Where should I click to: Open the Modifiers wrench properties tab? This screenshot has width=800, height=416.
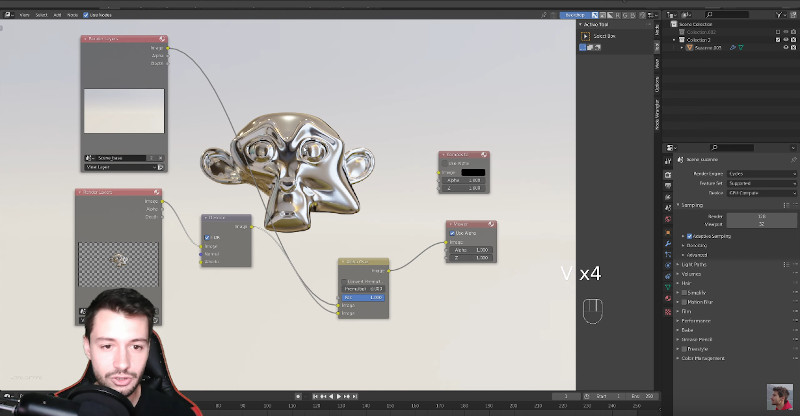coord(668,243)
